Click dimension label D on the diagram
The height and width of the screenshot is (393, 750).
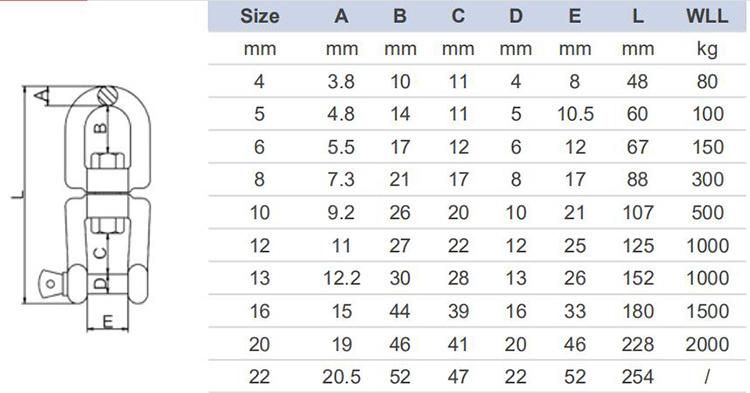[99, 284]
